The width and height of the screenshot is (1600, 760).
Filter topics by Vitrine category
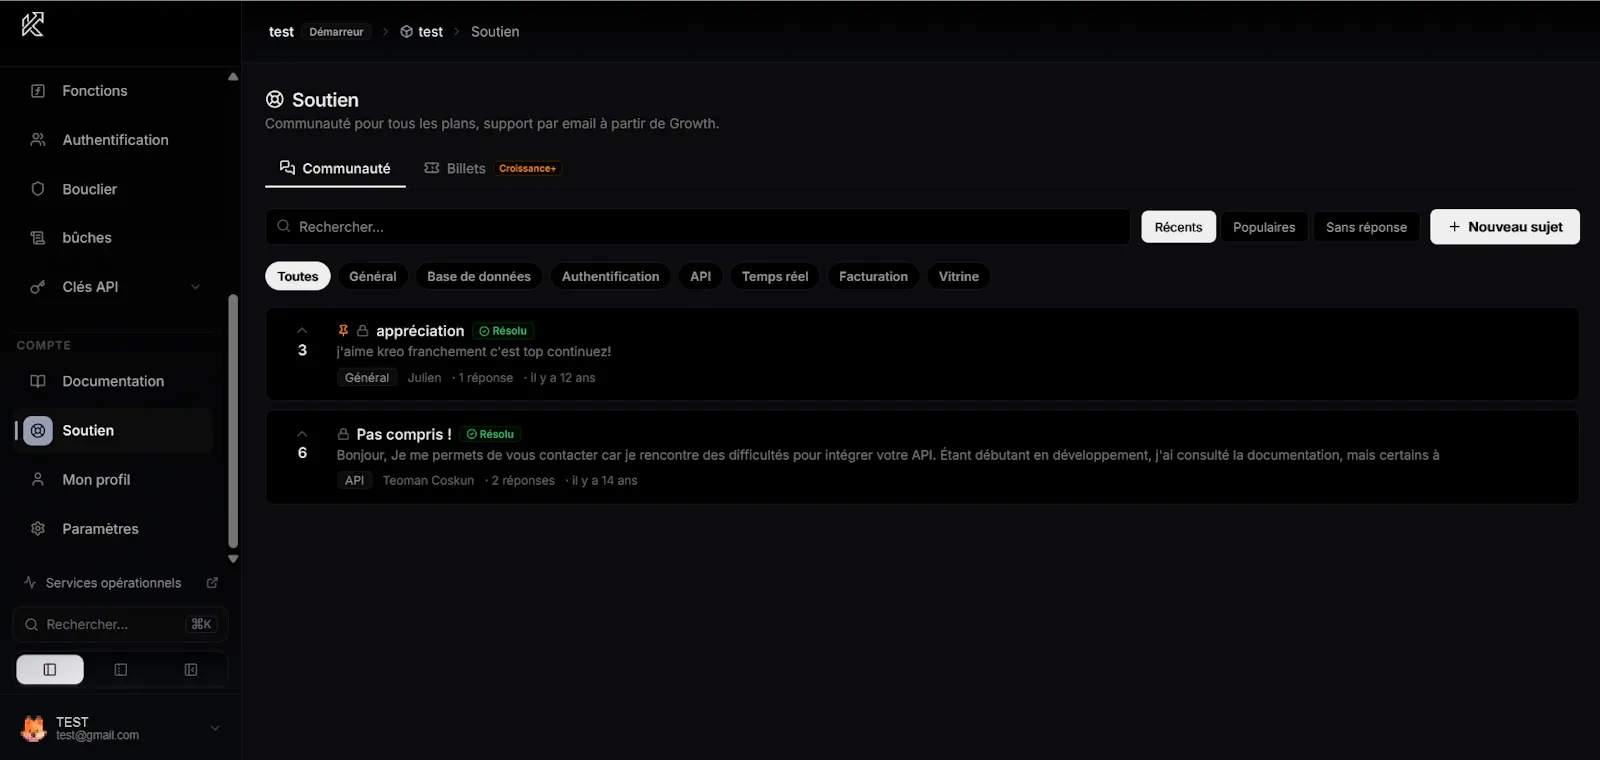(x=959, y=276)
